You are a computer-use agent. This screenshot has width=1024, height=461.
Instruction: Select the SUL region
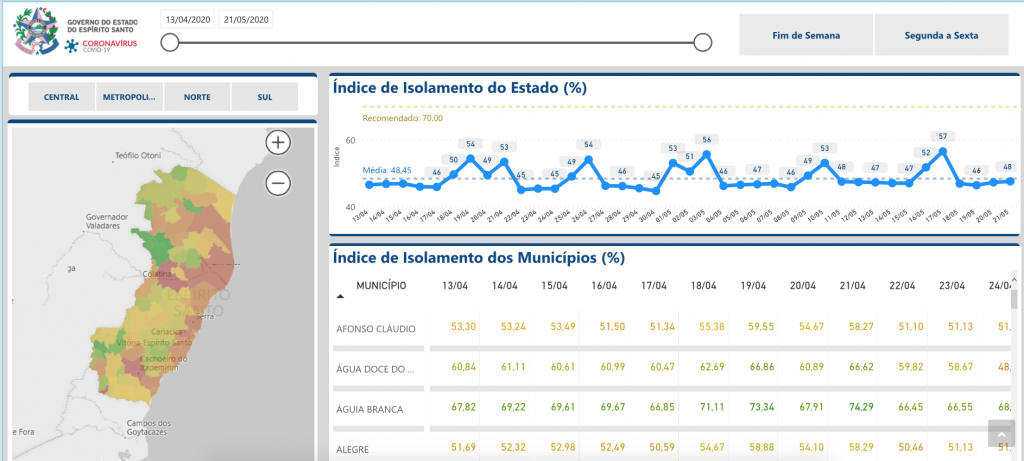(x=265, y=97)
